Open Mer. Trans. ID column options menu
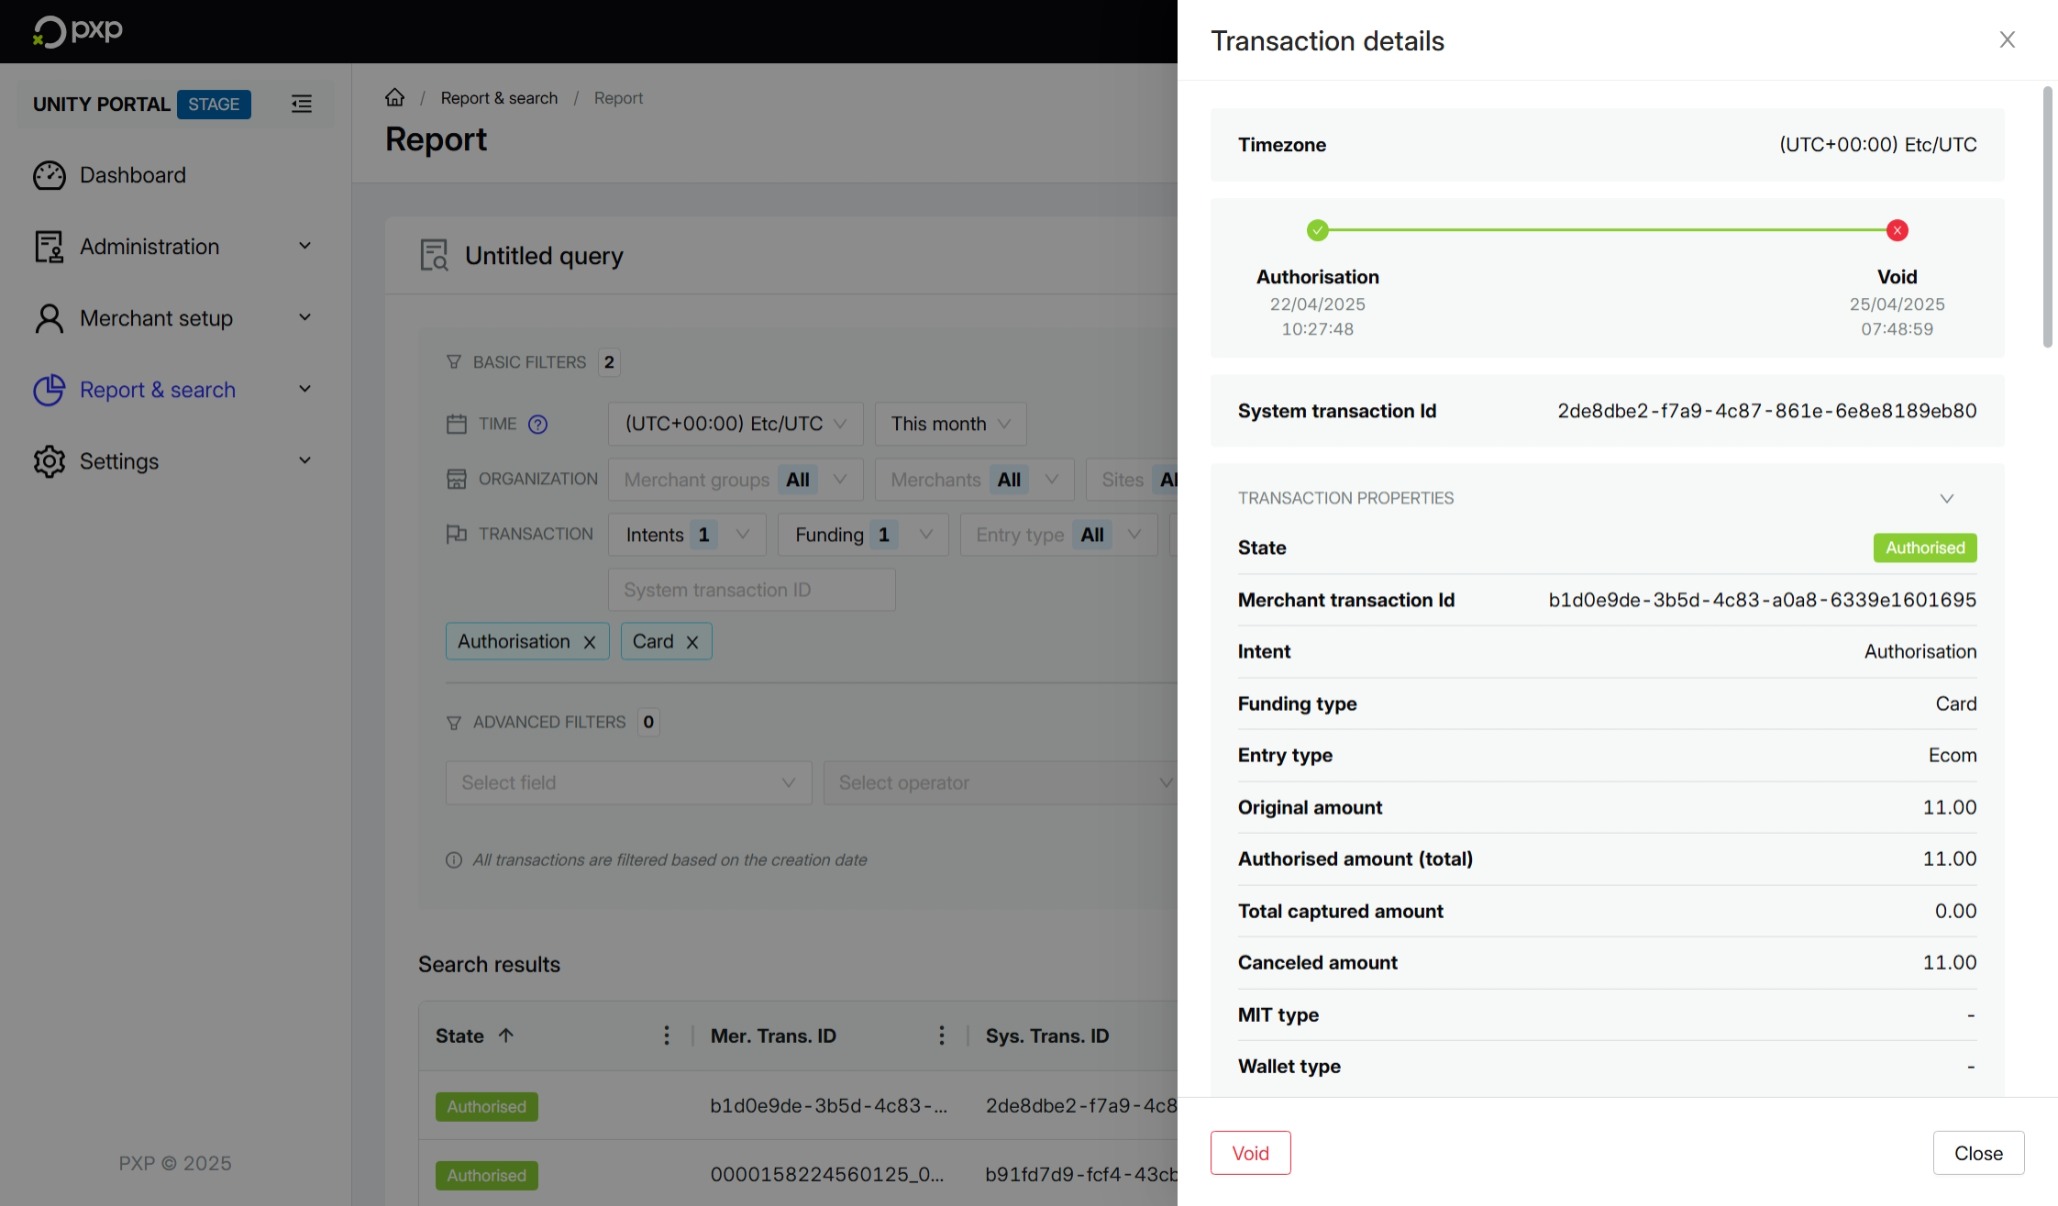2058x1206 pixels. 941,1036
